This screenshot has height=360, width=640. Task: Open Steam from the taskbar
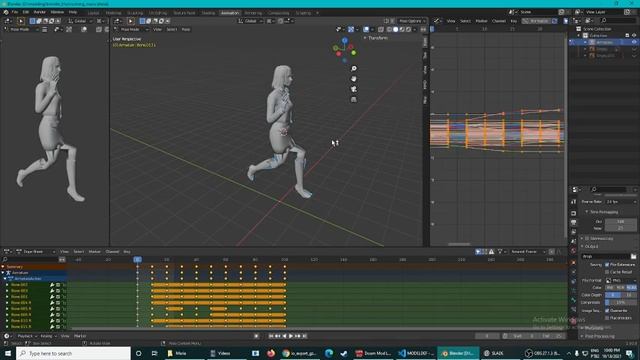click(344, 353)
